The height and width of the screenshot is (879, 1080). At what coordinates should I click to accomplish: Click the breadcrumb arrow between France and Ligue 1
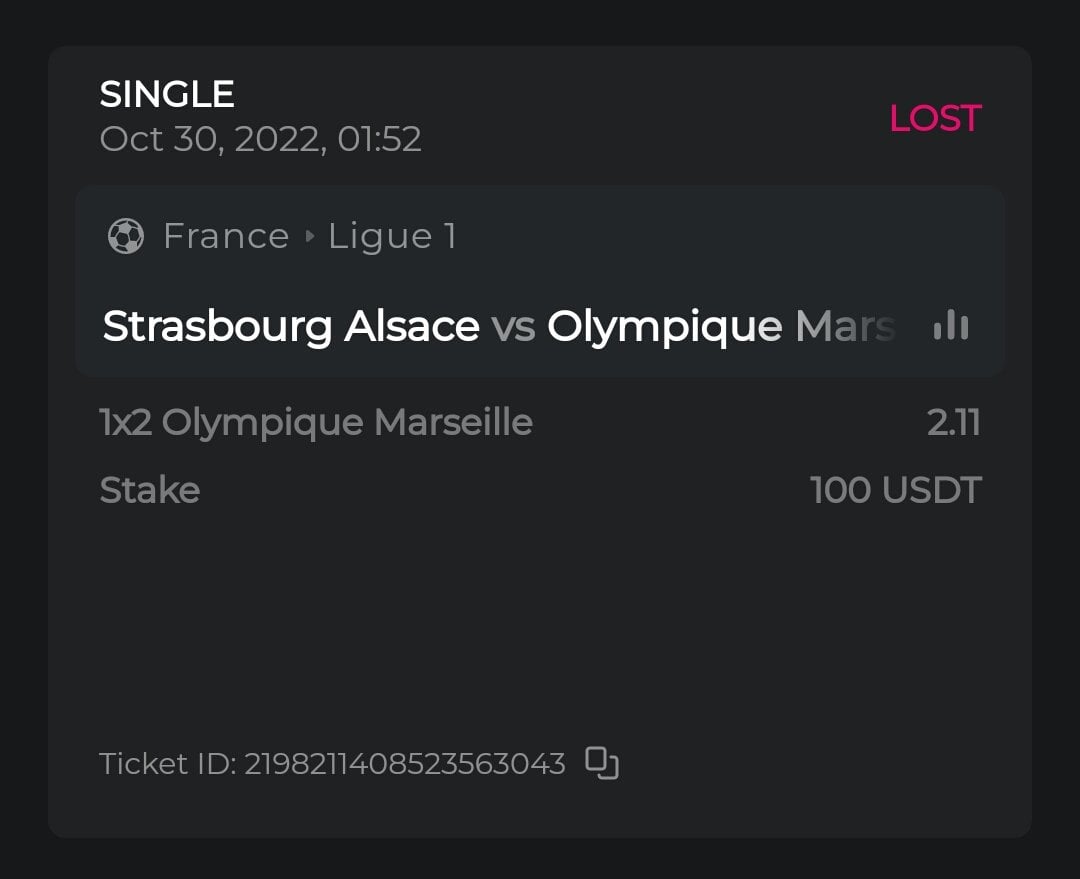coord(309,237)
